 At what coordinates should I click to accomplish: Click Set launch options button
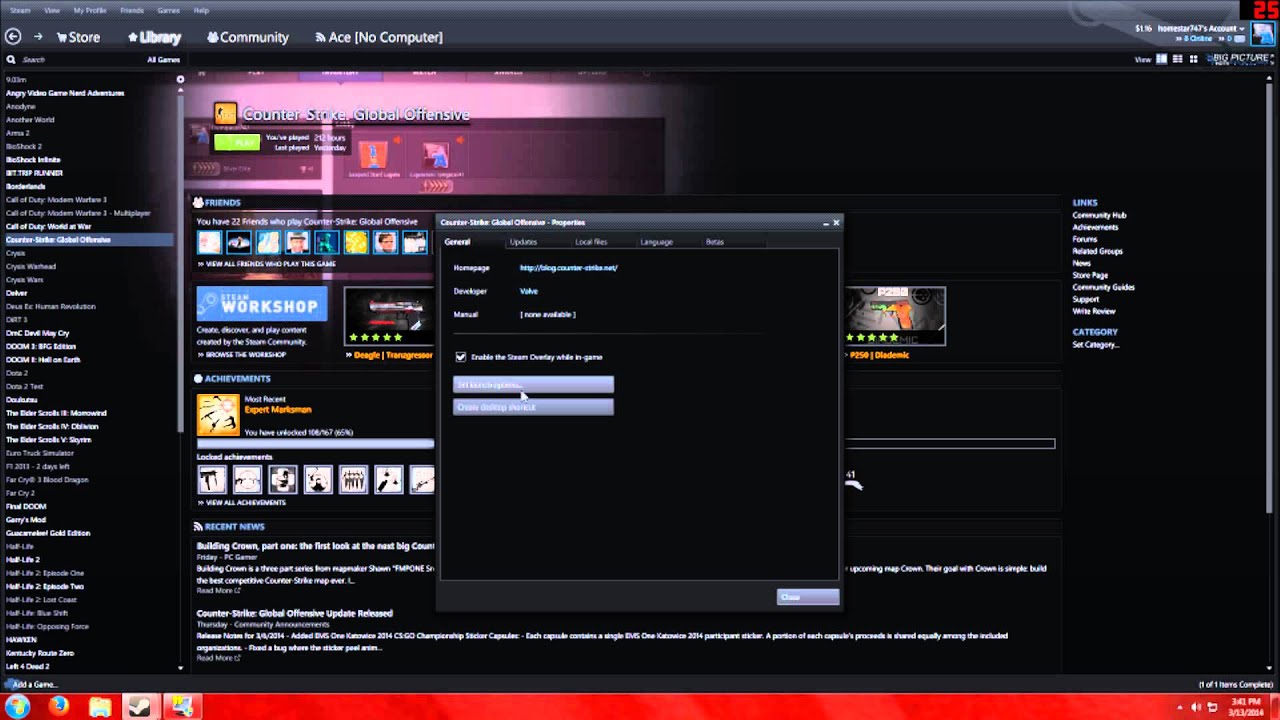533,385
